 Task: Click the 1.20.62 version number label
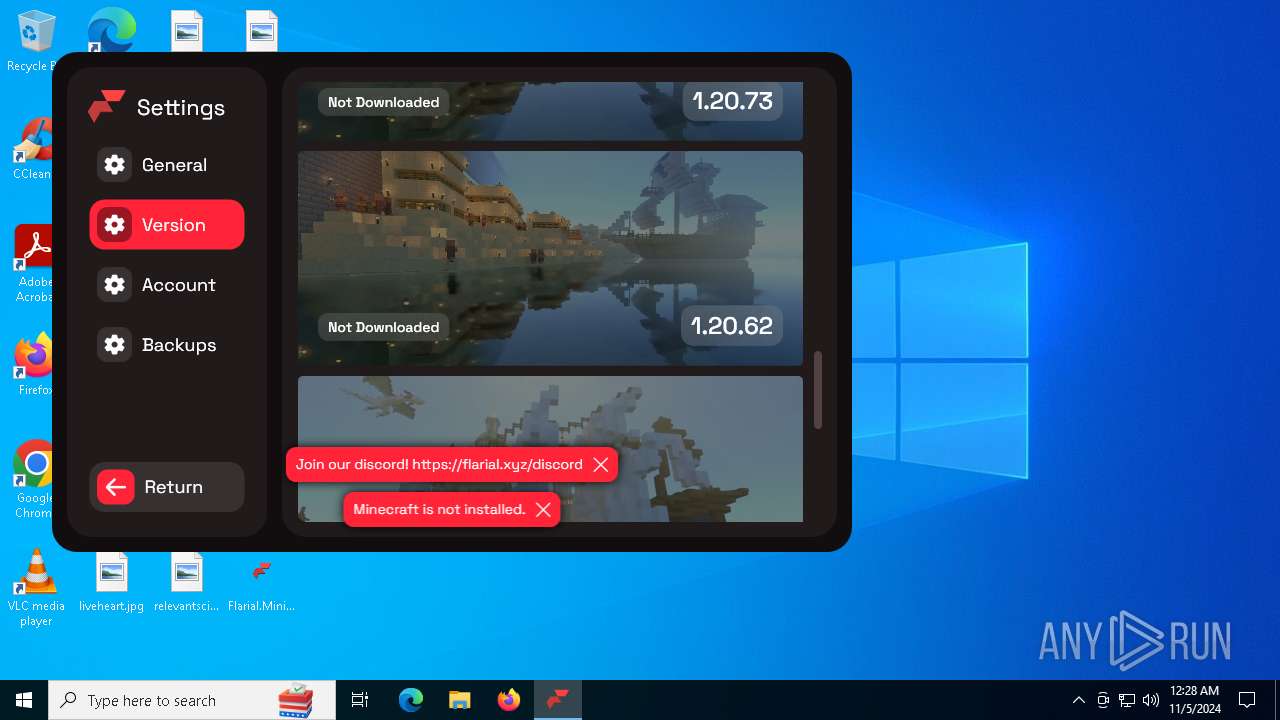732,326
